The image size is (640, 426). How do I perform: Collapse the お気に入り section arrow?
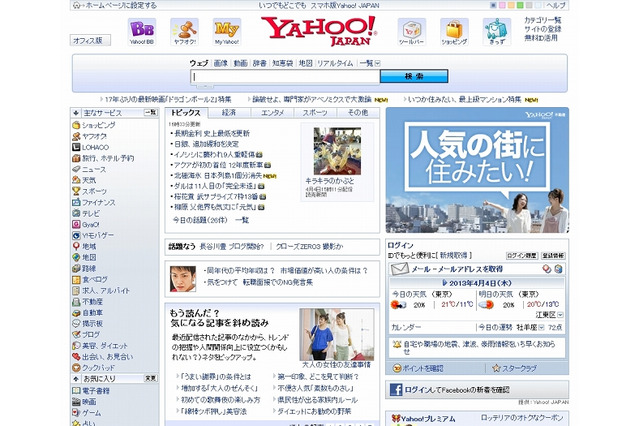click(76, 379)
